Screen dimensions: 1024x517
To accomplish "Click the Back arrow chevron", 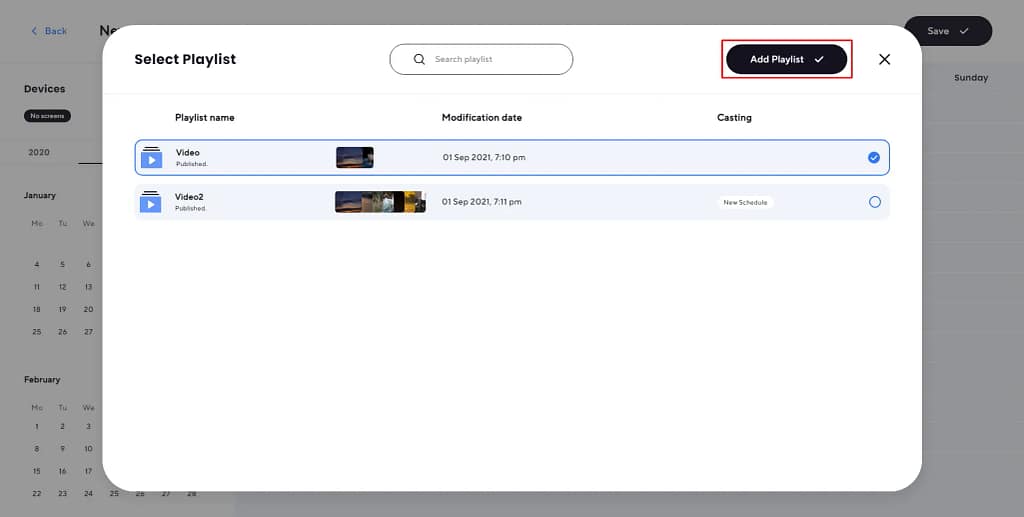I will tap(34, 31).
